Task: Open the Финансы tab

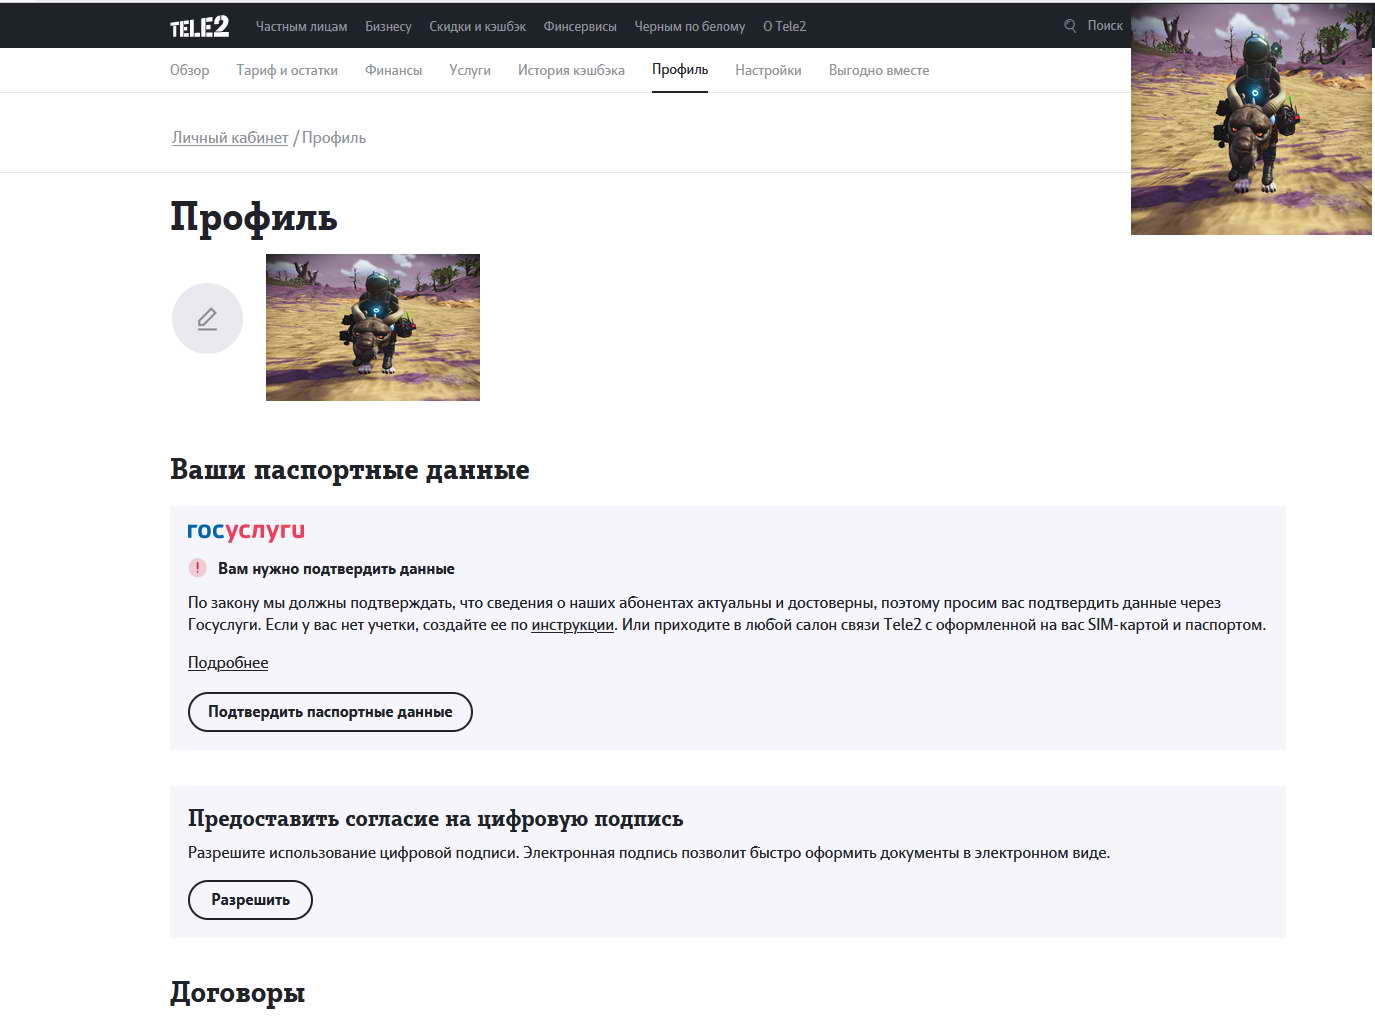Action: 393,70
